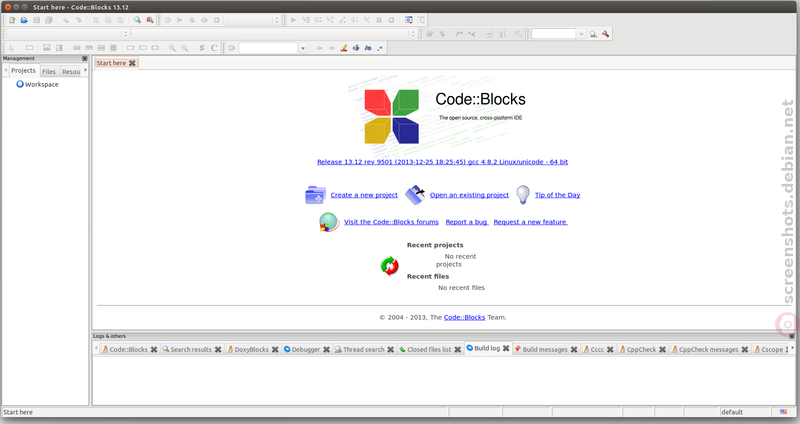Image resolution: width=800 pixels, height=424 pixels.
Task: Click Management tabs left scroll arrow
Action: (6, 70)
